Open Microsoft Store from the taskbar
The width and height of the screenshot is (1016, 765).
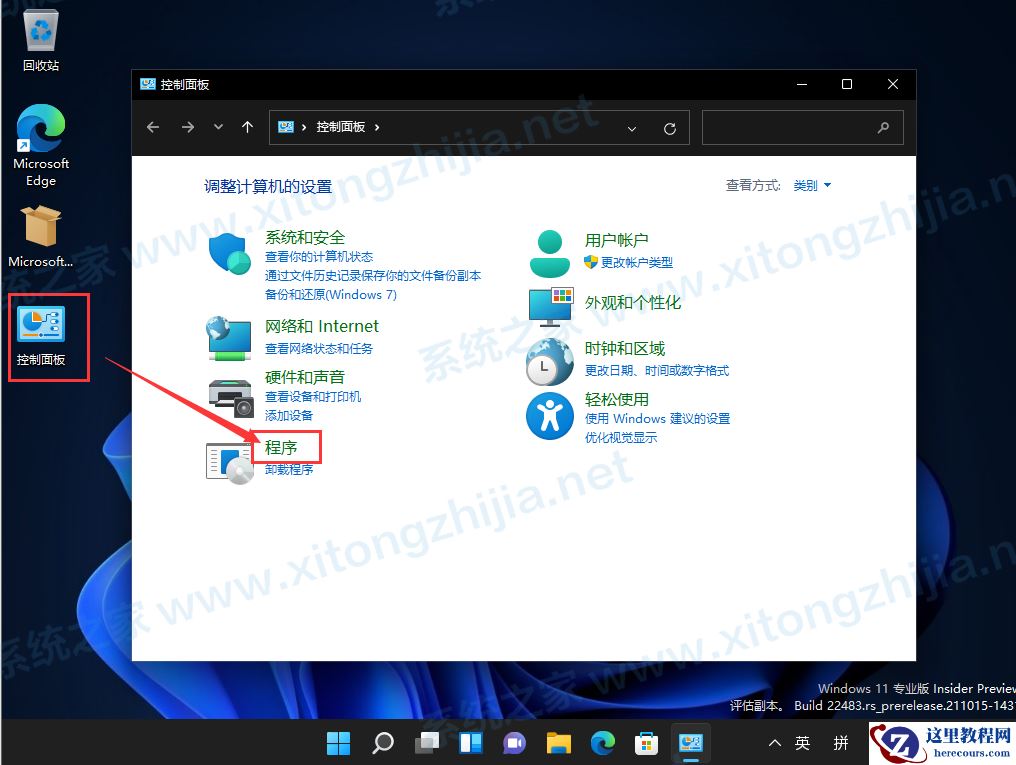[645, 743]
